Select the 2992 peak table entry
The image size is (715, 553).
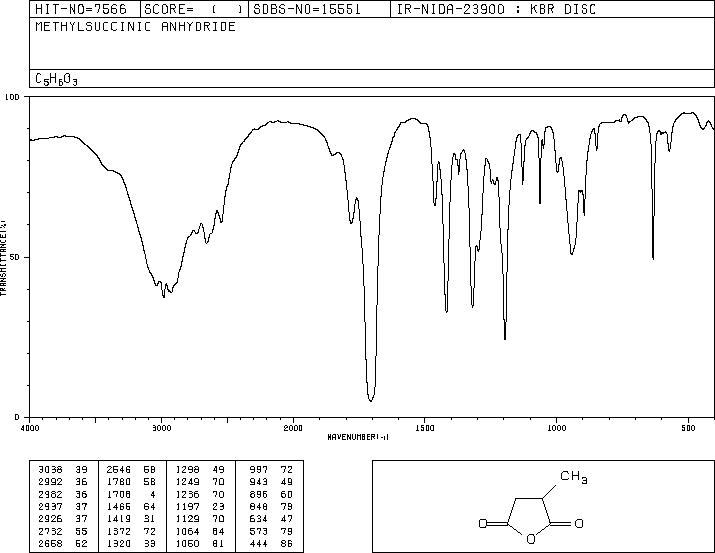(x=50, y=482)
